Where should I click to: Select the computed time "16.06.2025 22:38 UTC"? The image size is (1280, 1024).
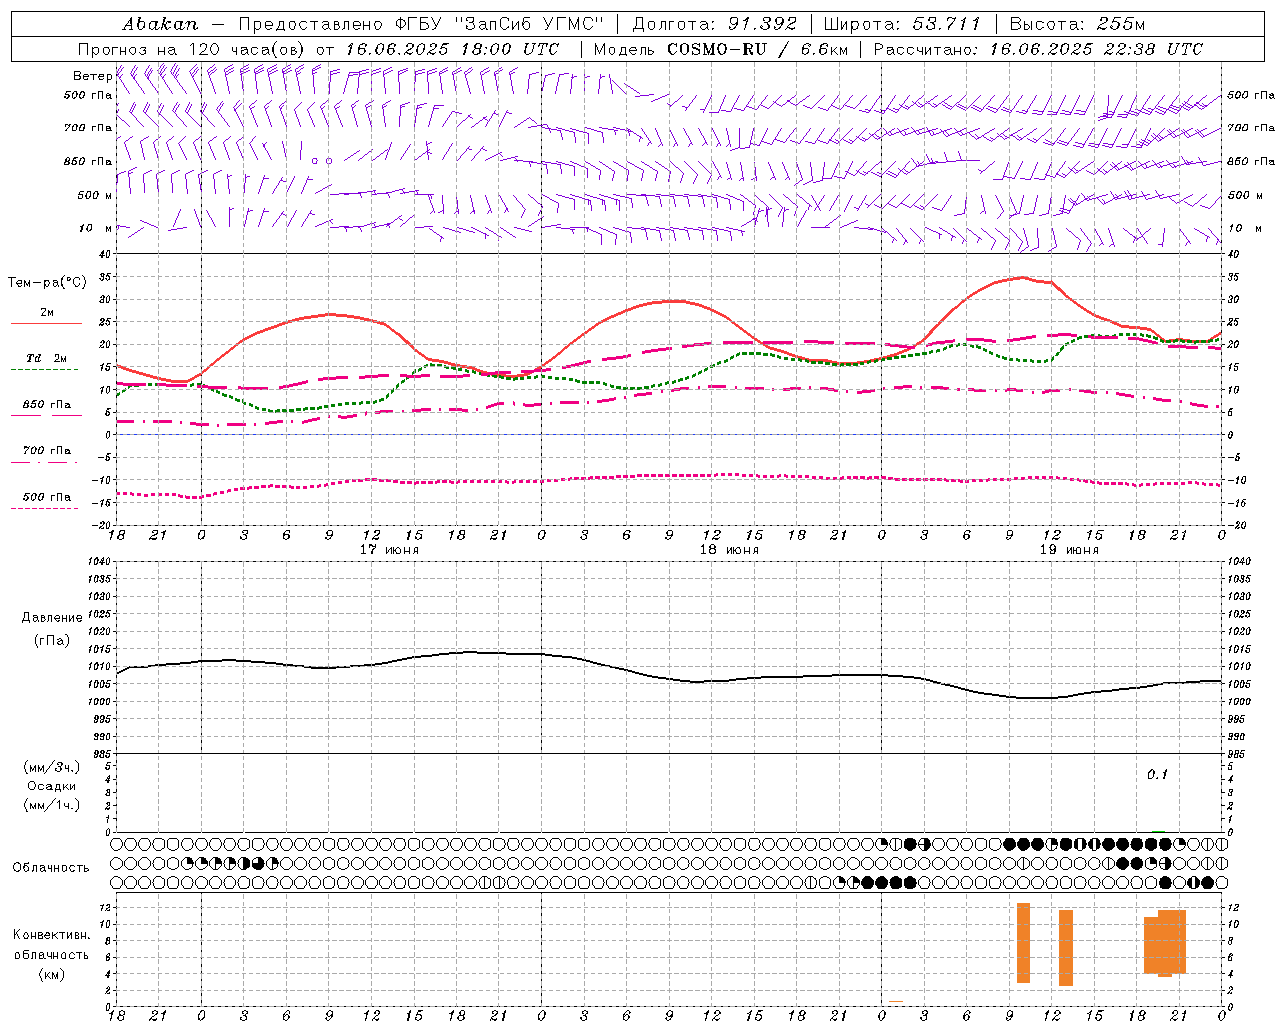click(x=1096, y=49)
